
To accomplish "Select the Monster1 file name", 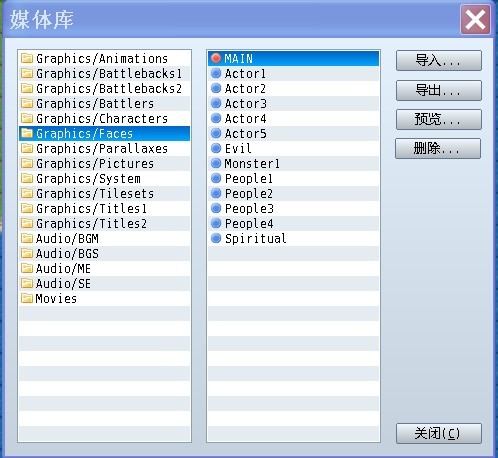I will pos(252,164).
